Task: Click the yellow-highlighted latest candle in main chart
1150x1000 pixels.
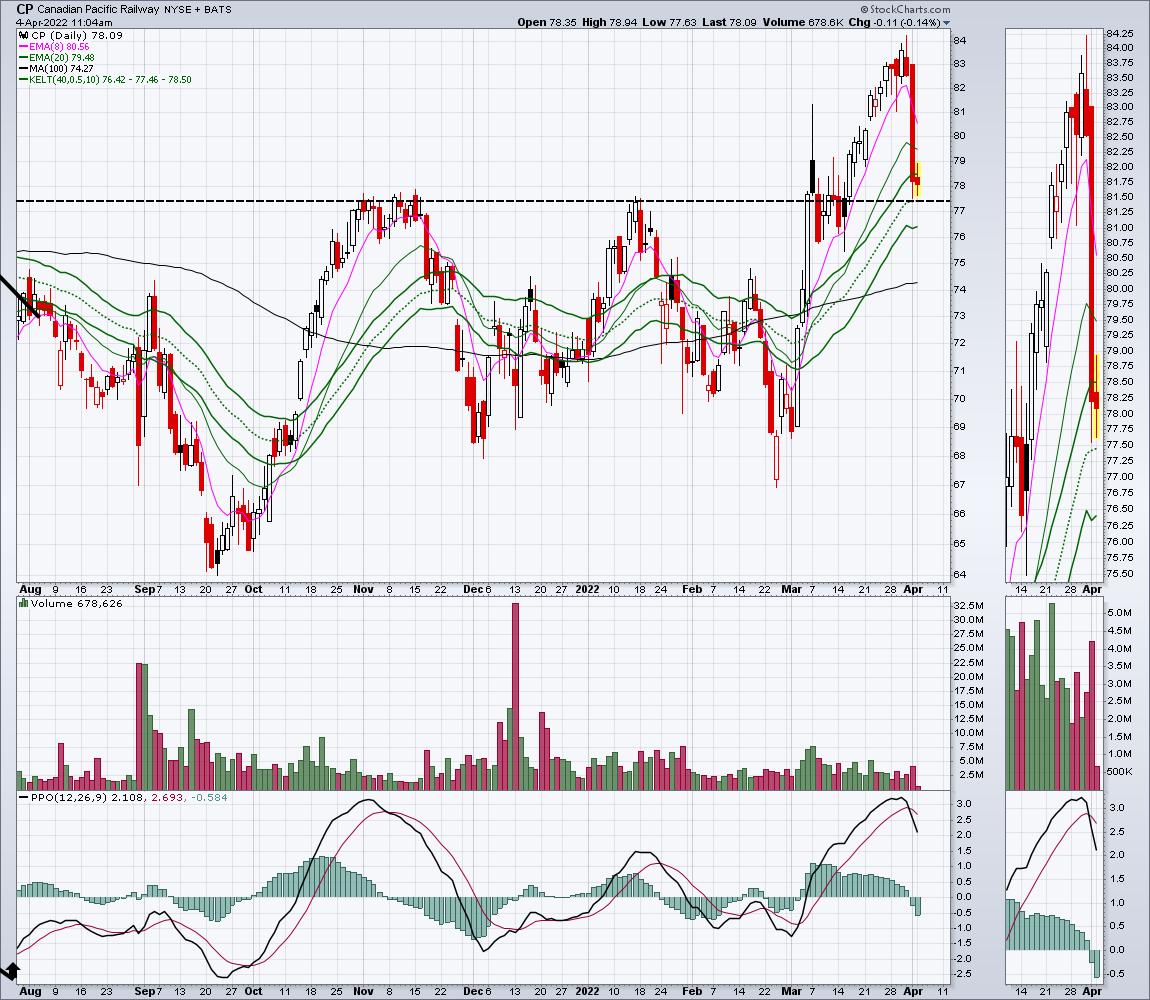Action: 918,180
